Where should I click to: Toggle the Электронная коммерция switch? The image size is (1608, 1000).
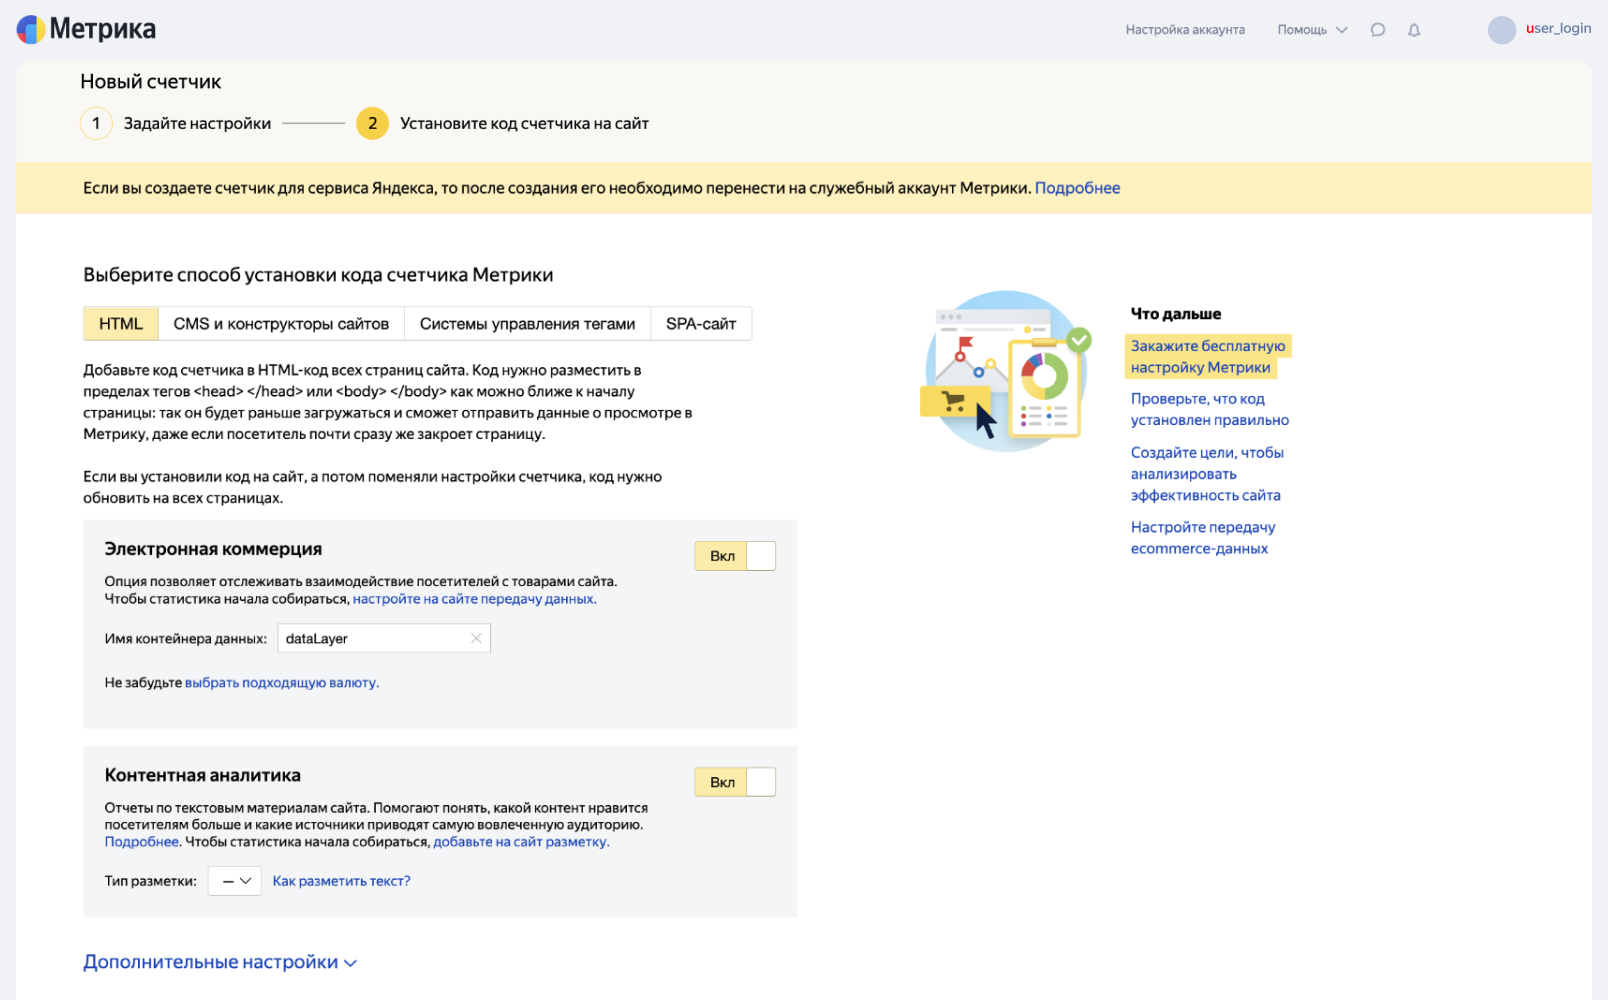tap(735, 556)
